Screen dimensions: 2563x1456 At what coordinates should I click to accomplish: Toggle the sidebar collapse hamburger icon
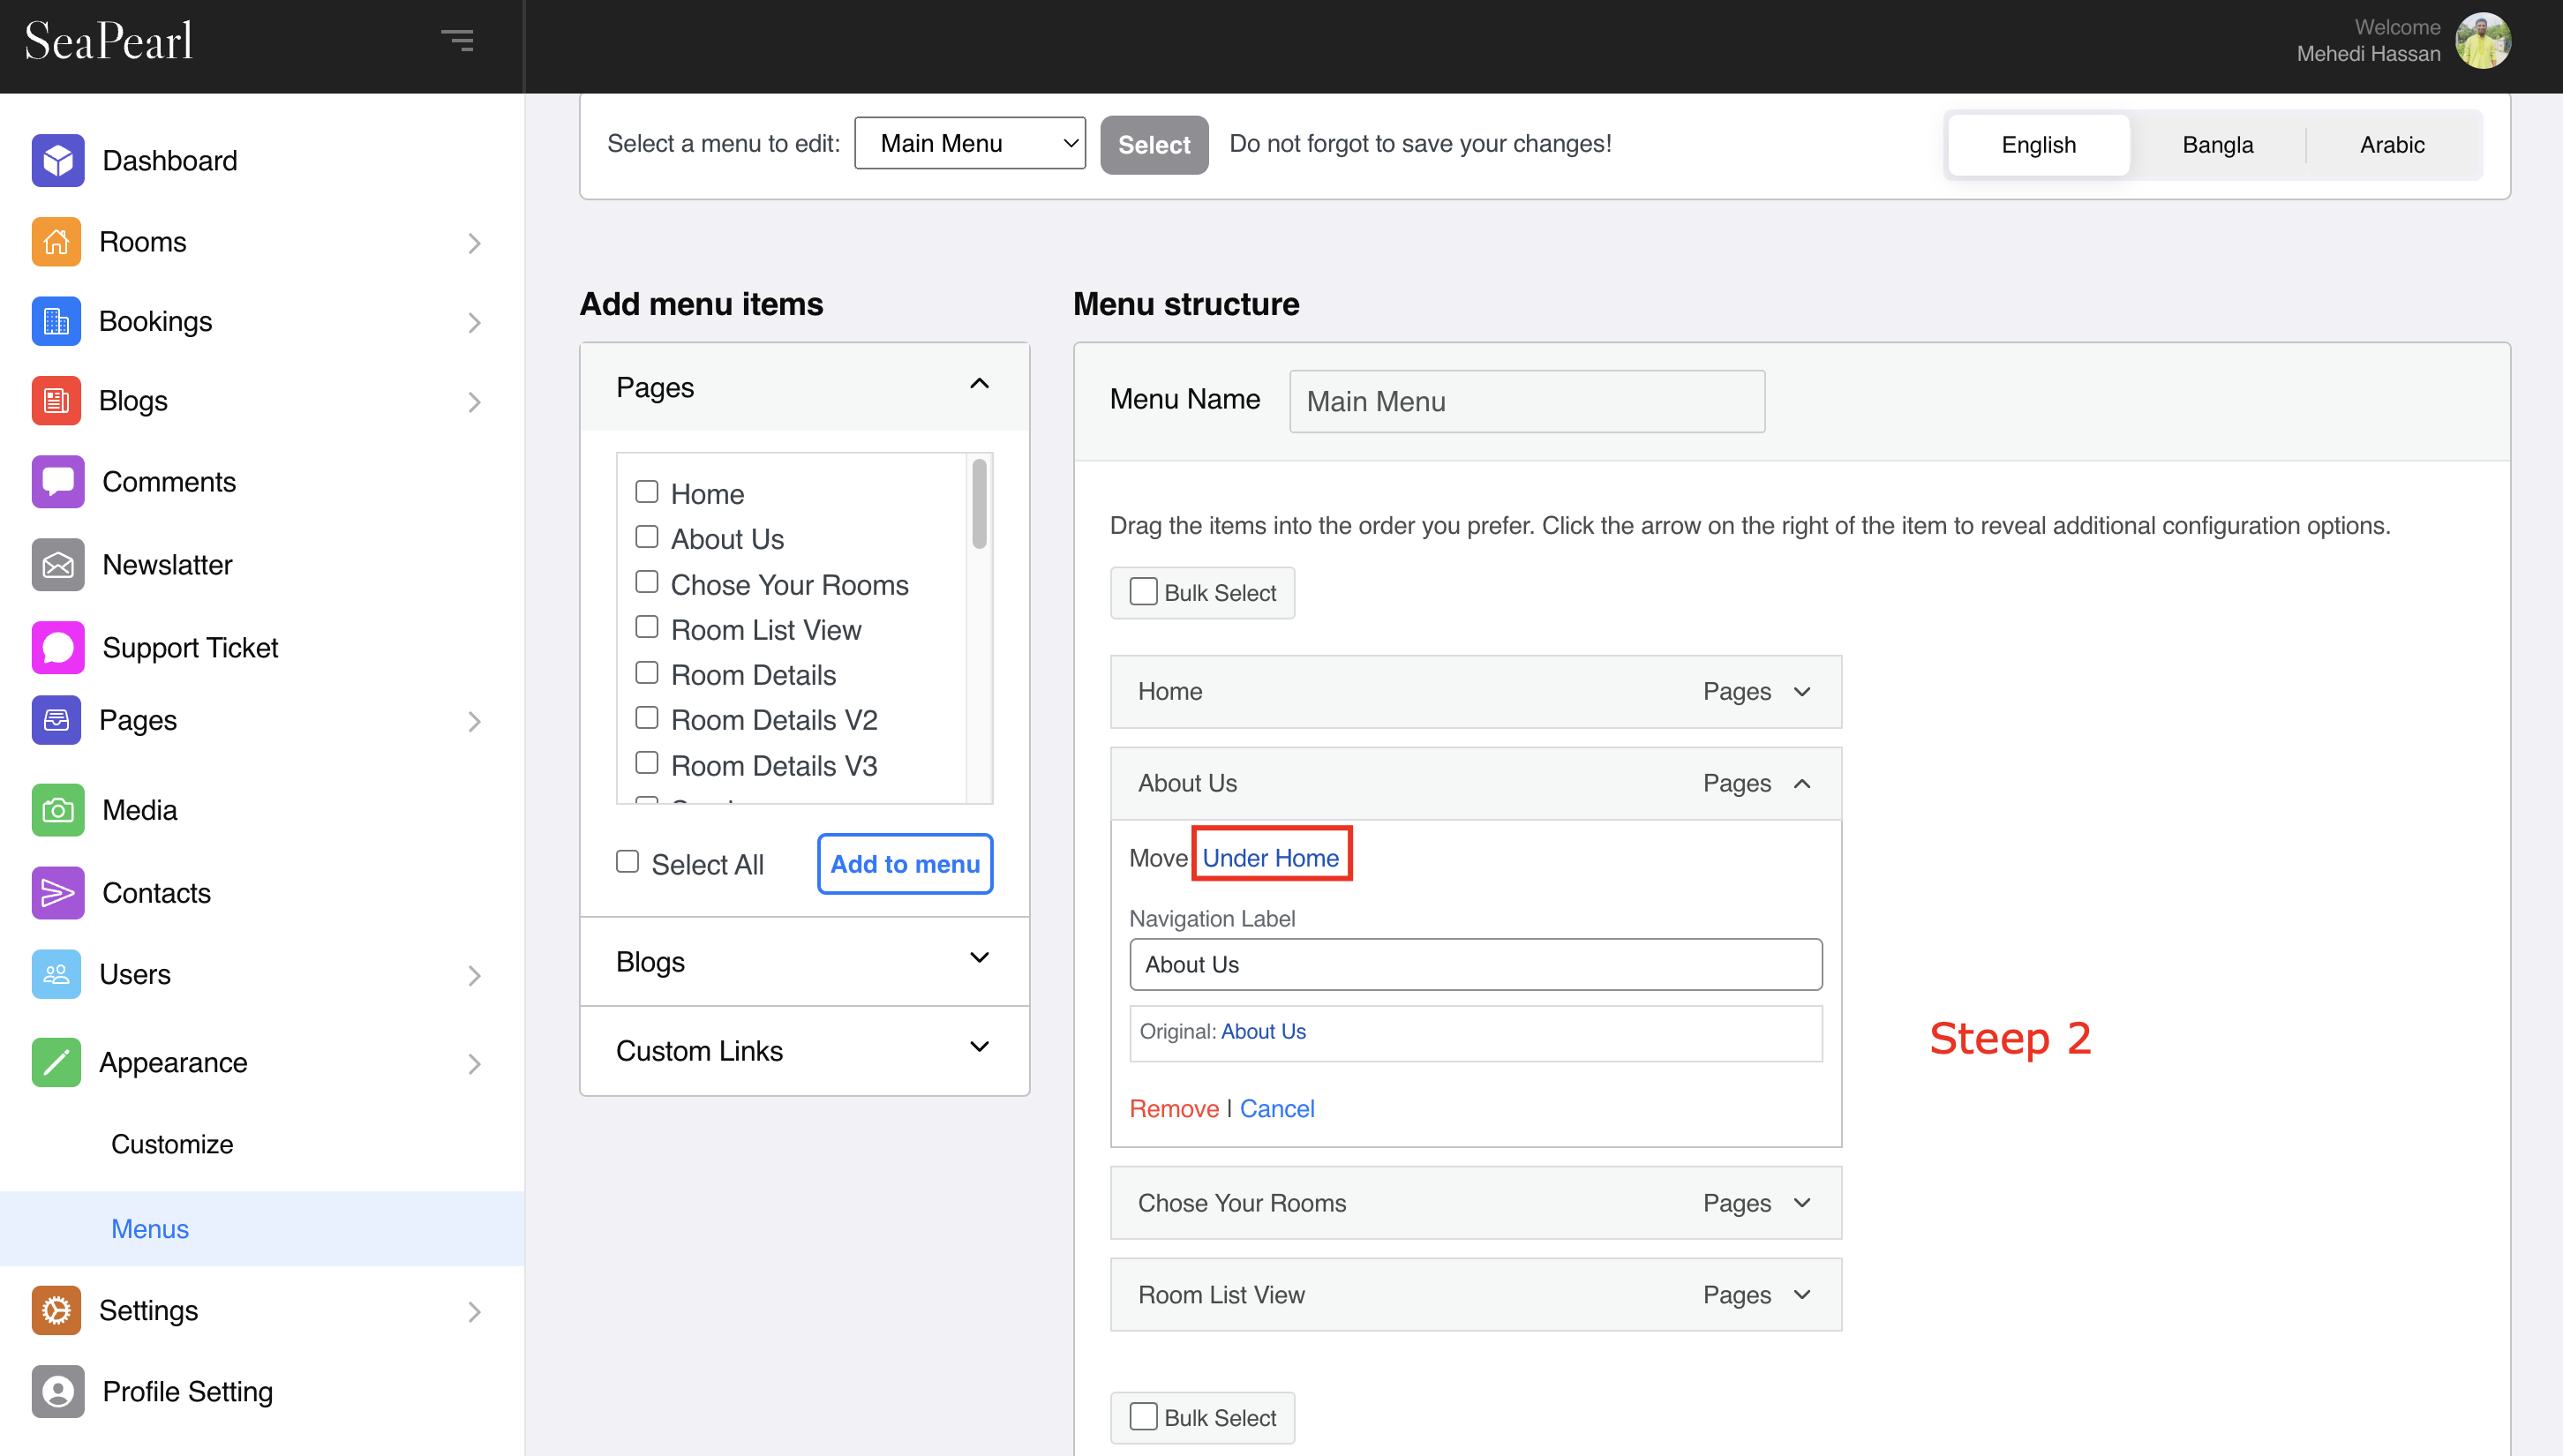pyautogui.click(x=458, y=40)
